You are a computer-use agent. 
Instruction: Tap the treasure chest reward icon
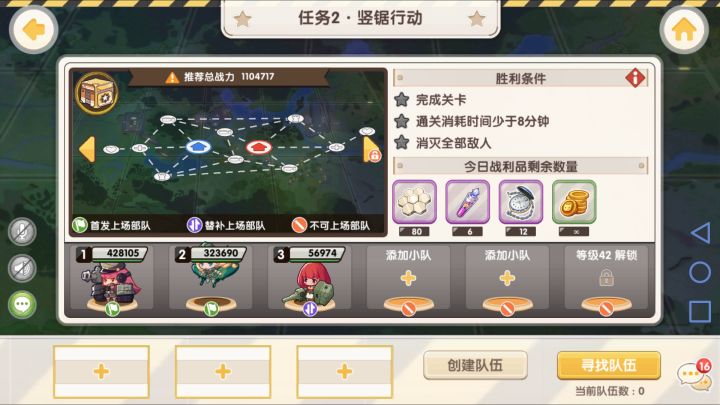[x=97, y=93]
